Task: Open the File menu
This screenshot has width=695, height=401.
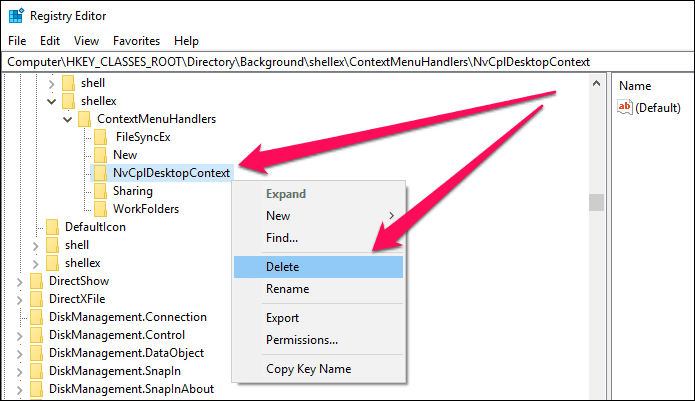Action: pyautogui.click(x=17, y=41)
